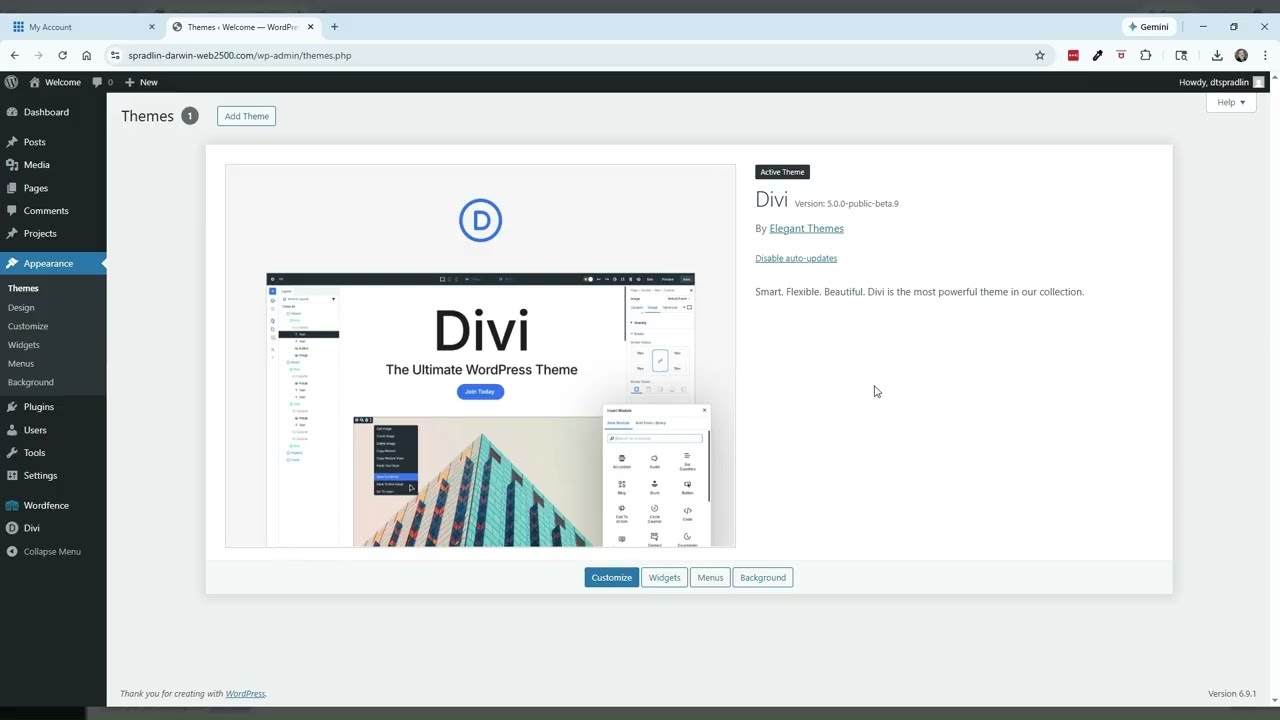
Task: Open the Widgets submenu item in sidebar
Action: click(24, 345)
